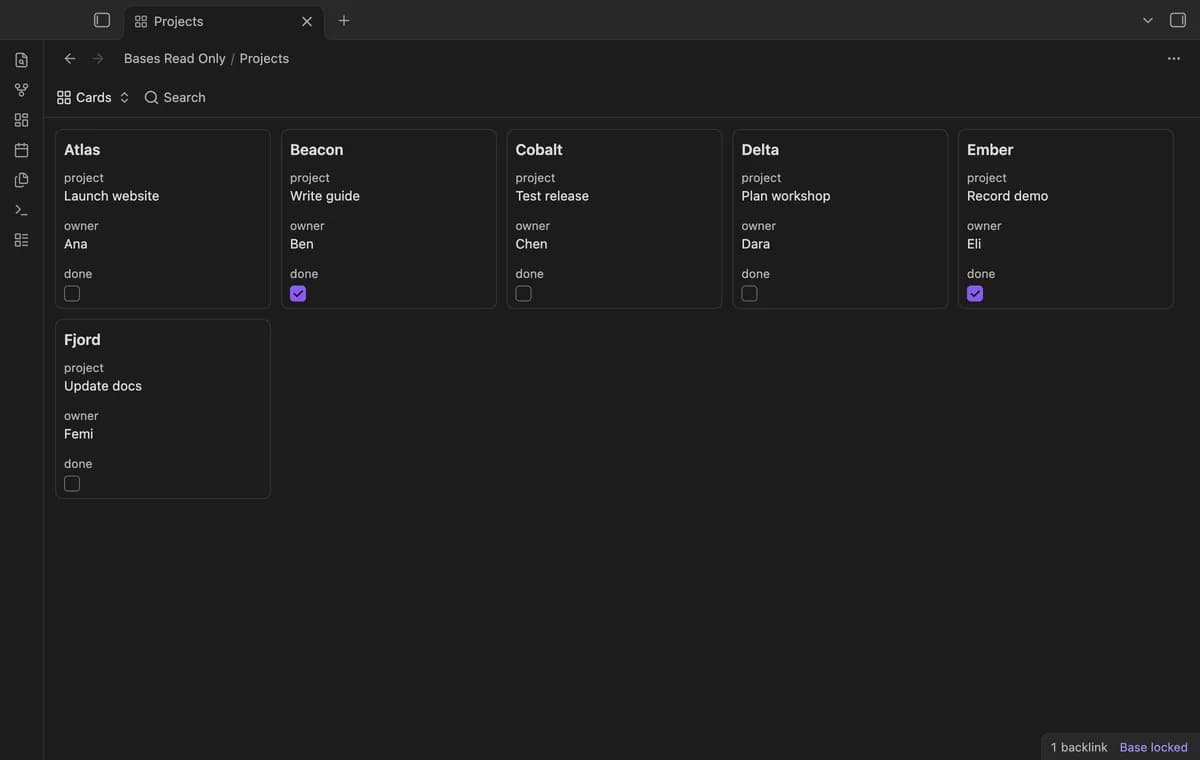
Task: Open the Cards view dropdown
Action: pyautogui.click(x=93, y=97)
